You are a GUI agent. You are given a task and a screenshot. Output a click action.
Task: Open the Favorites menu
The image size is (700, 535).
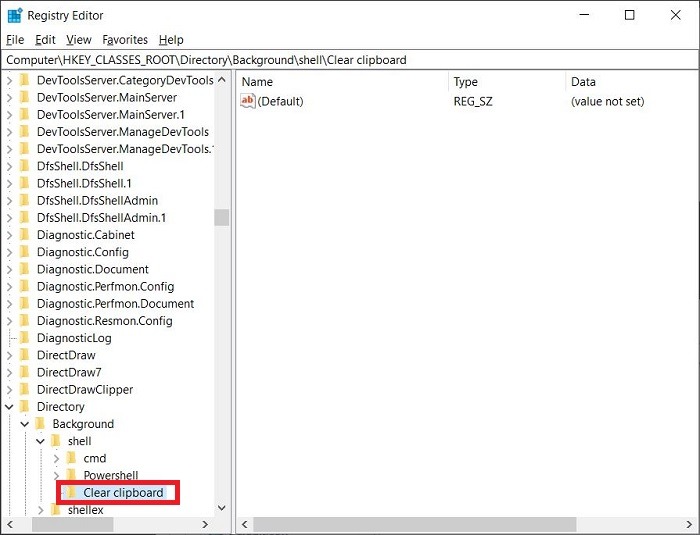tap(125, 40)
